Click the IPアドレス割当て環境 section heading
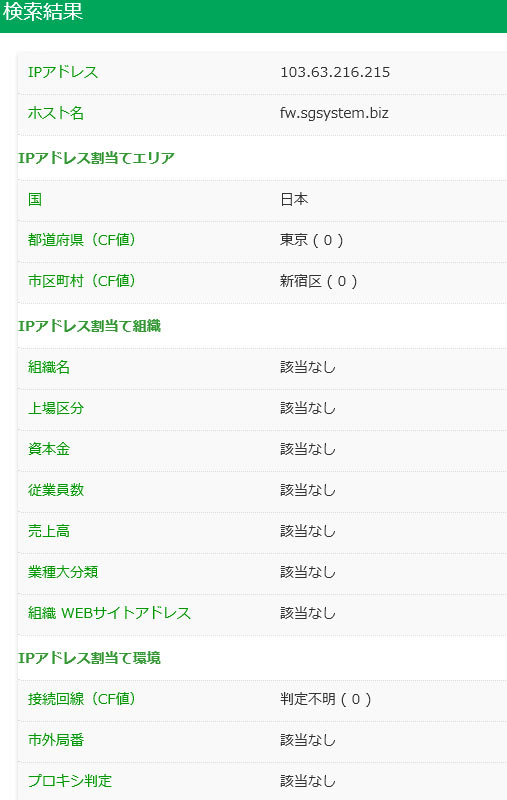Screen dimensions: 507x800 90,658
